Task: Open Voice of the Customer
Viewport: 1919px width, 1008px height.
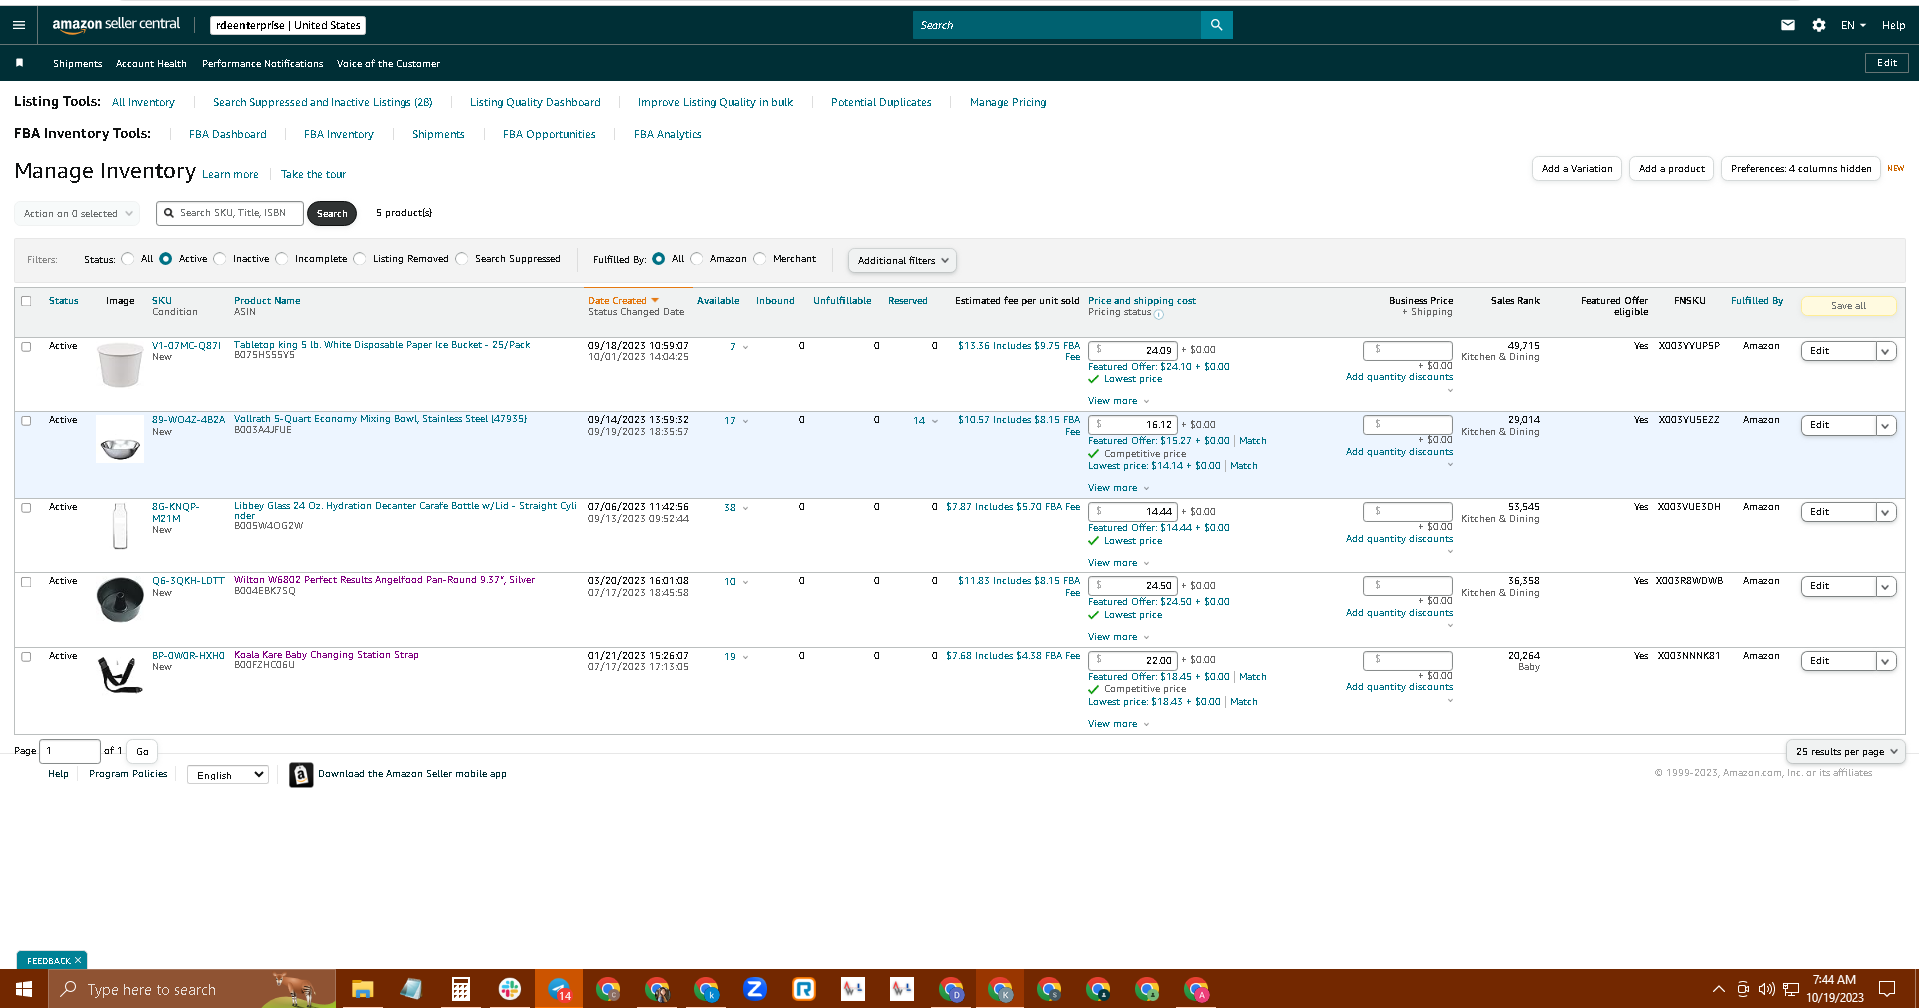Action: [388, 63]
